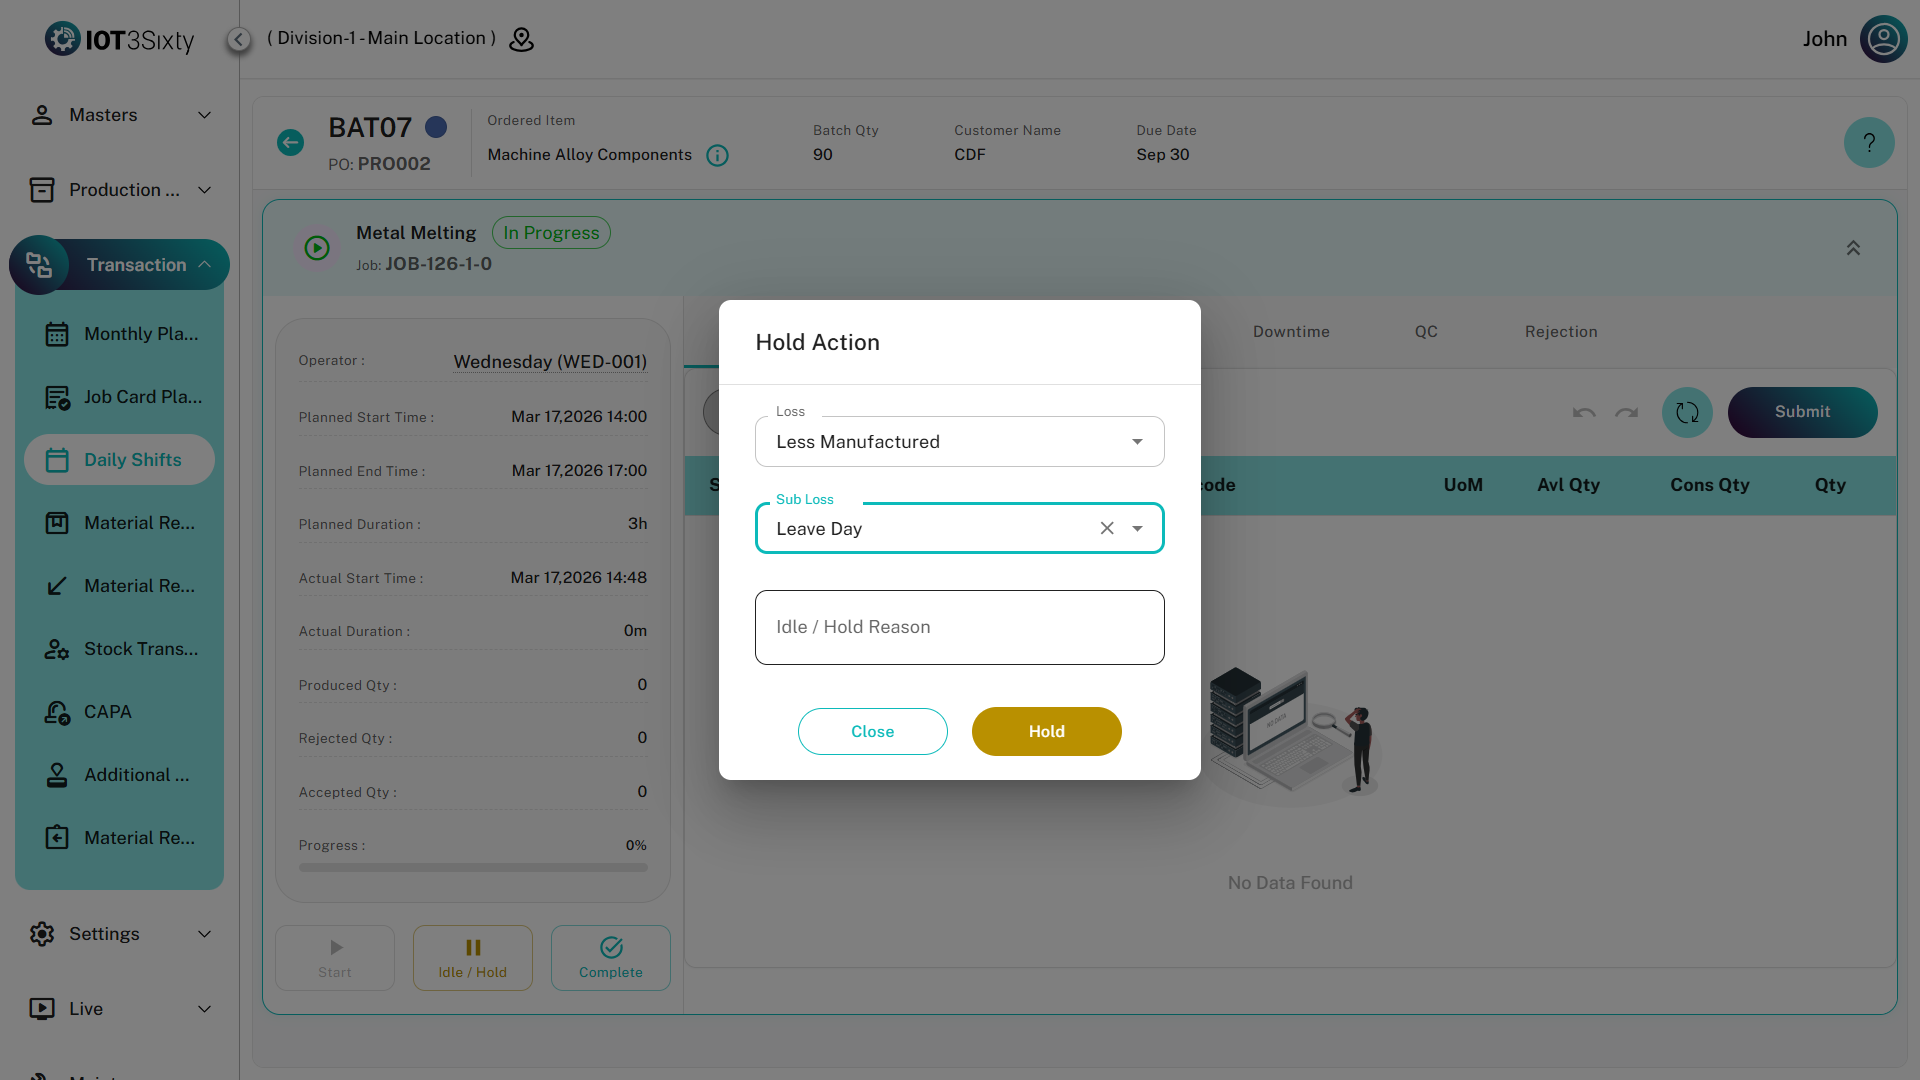The height and width of the screenshot is (1080, 1920).
Task: Click the Idle / Hold Reason field
Action: (x=959, y=627)
